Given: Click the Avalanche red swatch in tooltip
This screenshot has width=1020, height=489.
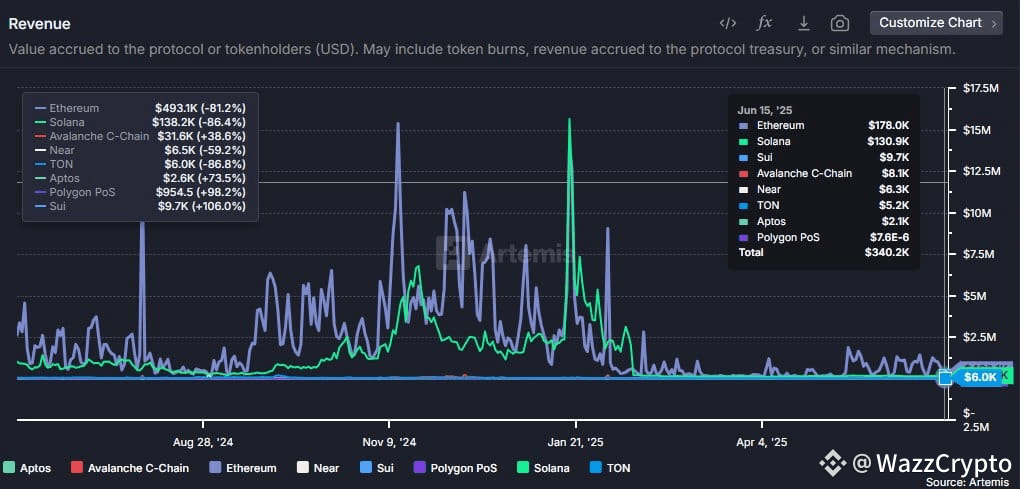Looking at the screenshot, I should (744, 174).
